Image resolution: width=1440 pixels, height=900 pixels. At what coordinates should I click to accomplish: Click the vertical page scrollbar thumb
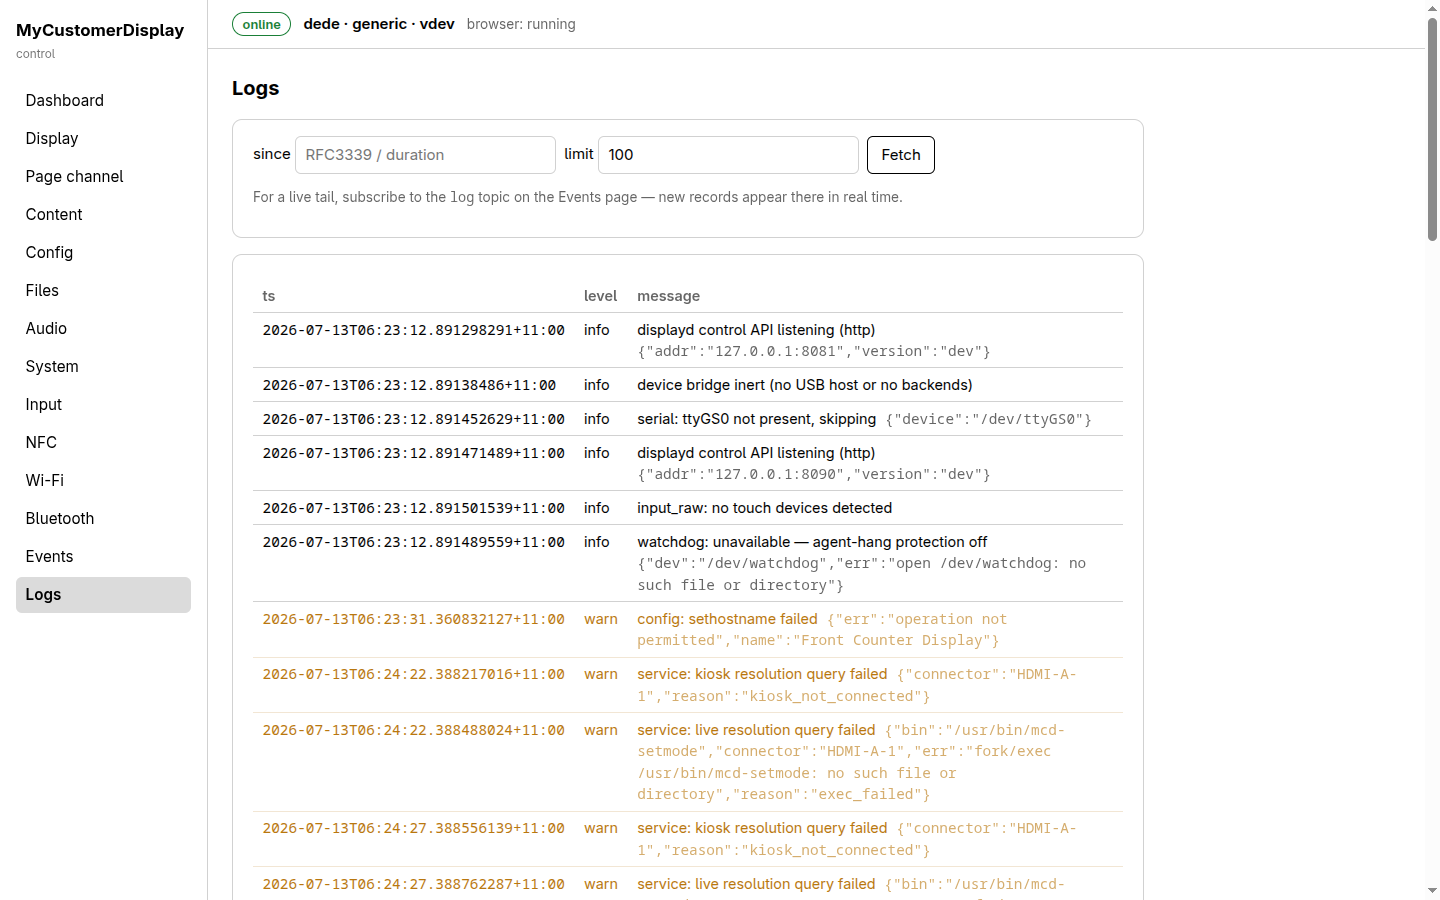[1432, 130]
